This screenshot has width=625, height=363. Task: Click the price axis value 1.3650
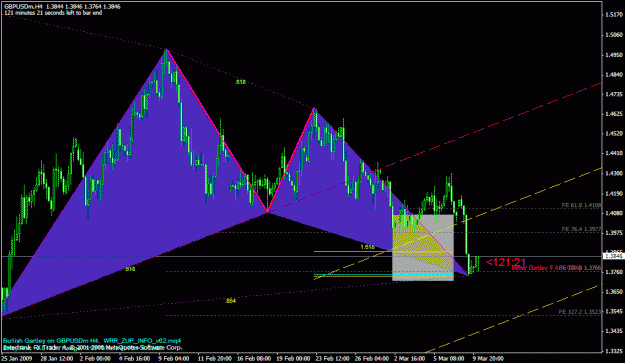pos(614,292)
